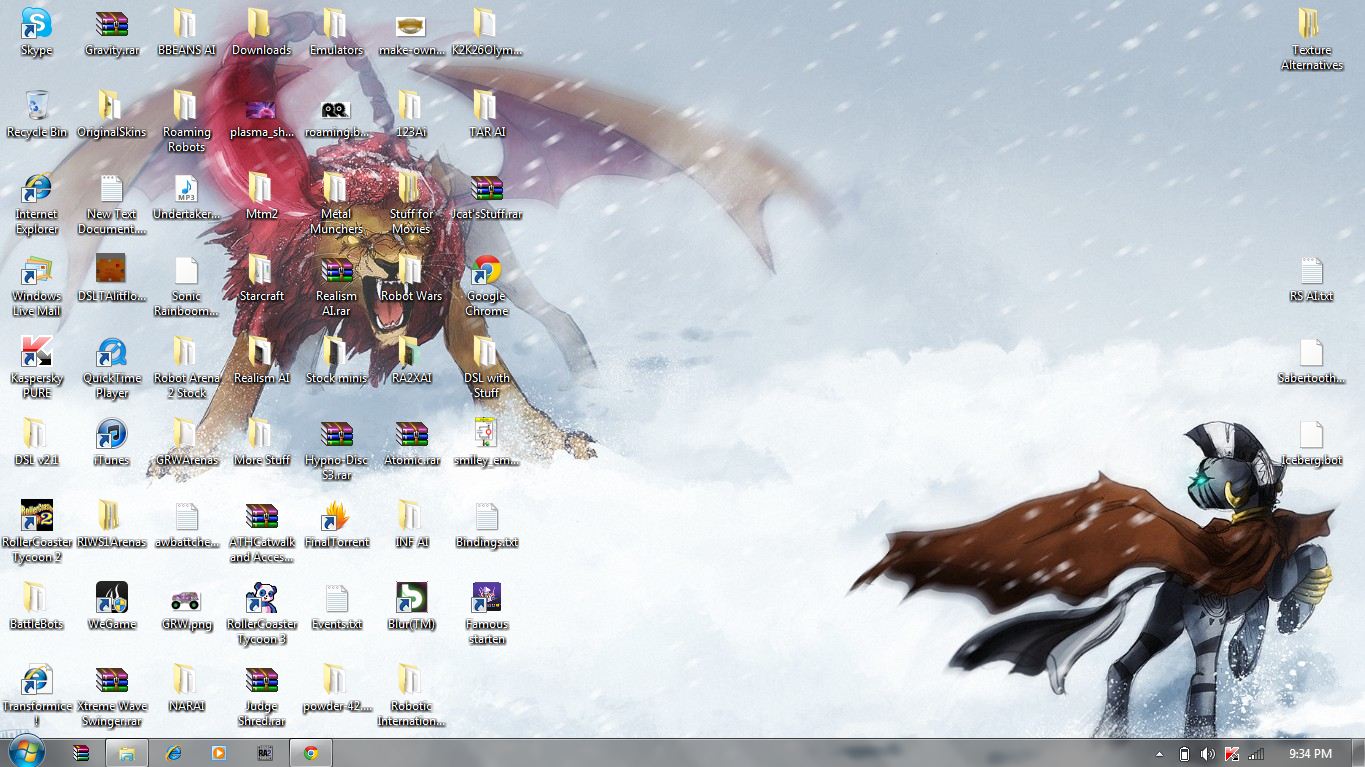The image size is (1365, 767).
Task: Select the Jcat'sStuff.rar archive
Action: pos(486,196)
